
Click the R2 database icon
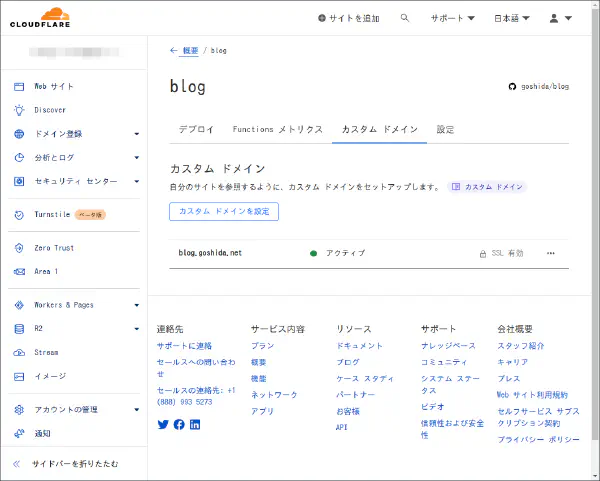19,329
